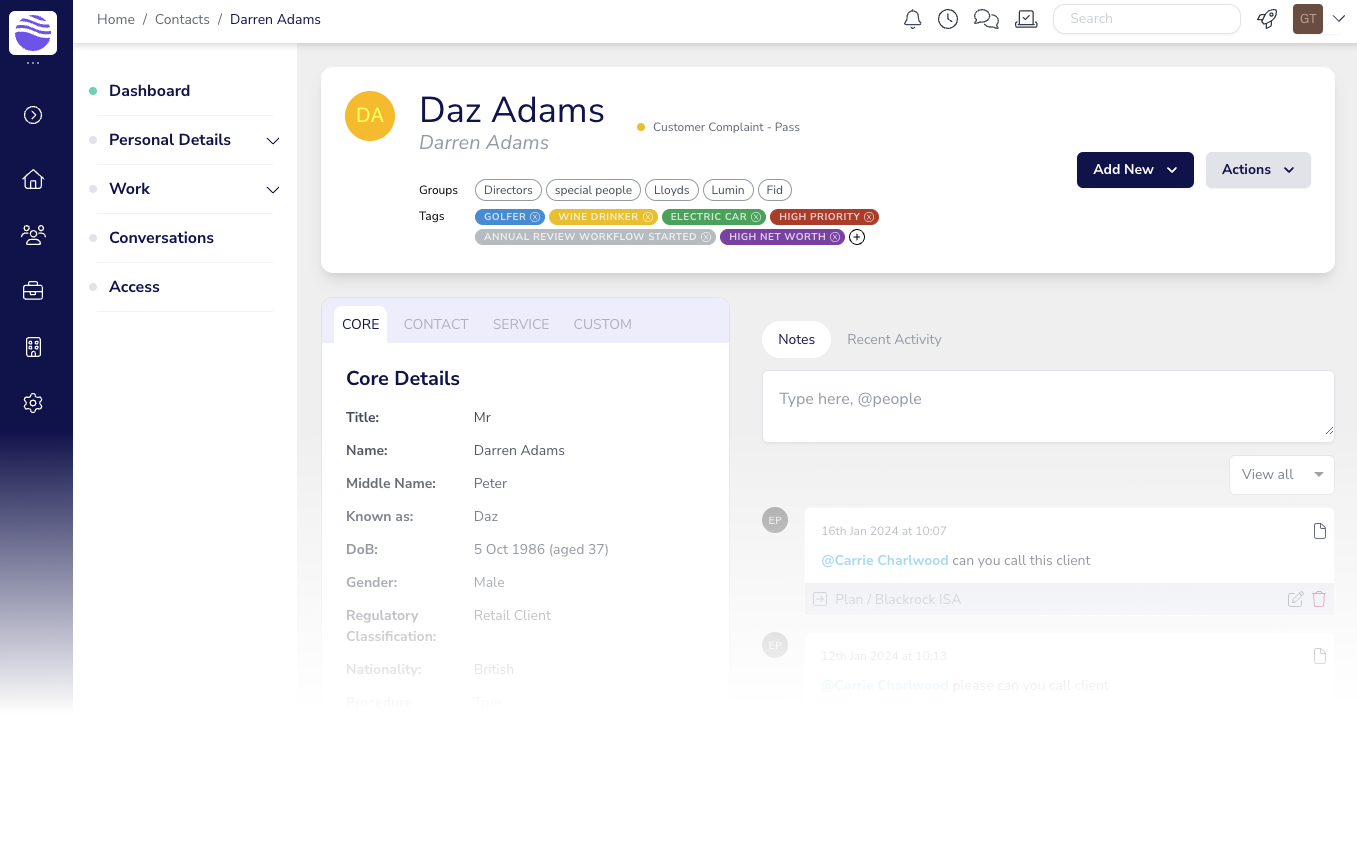
Task: Open the chat messages icon
Action: 986,19
